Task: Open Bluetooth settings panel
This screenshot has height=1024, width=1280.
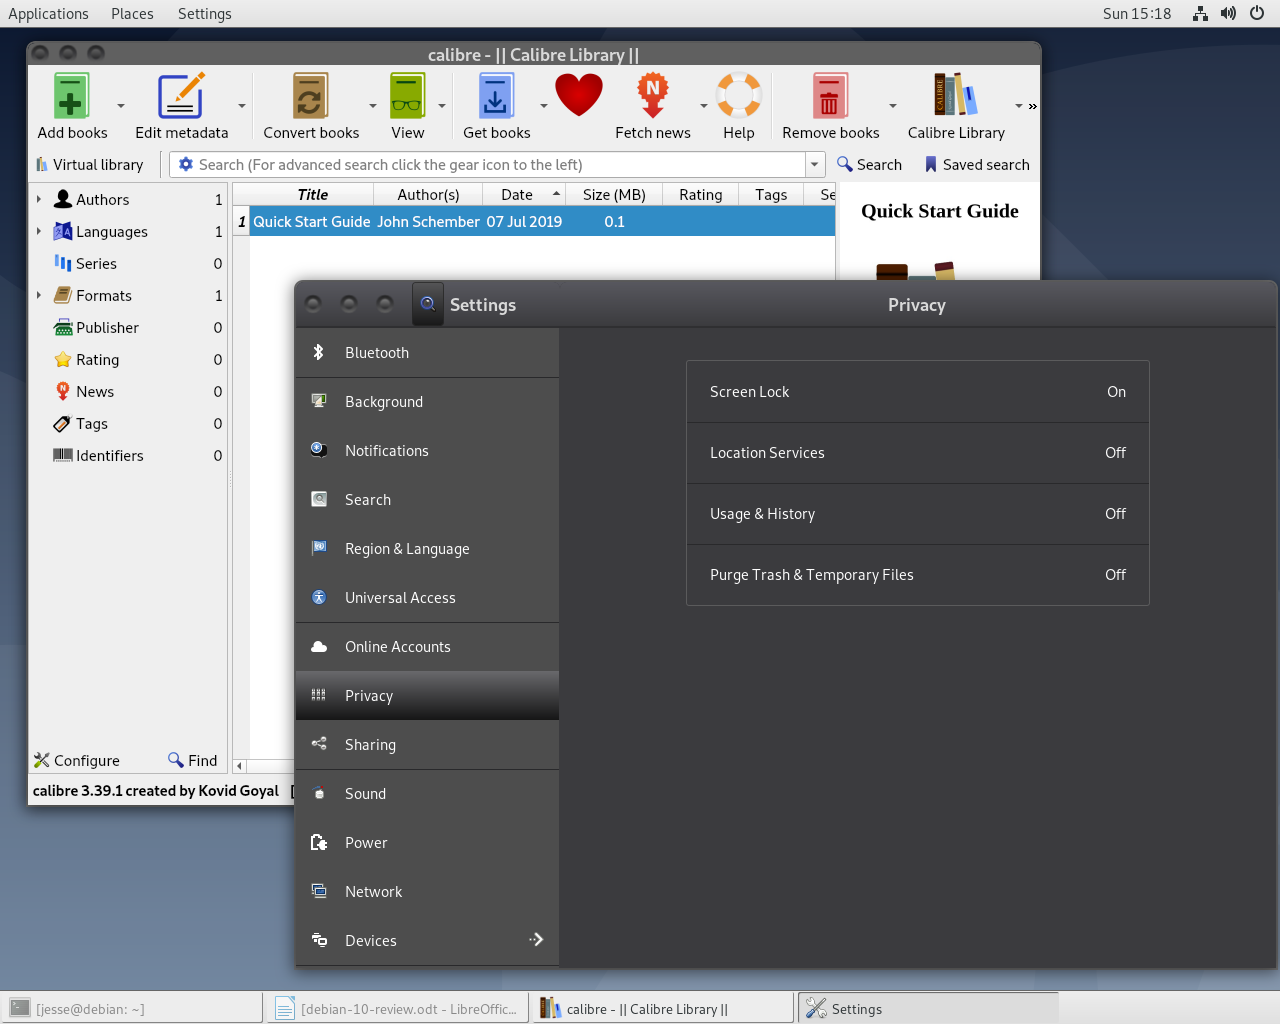Action: (x=427, y=353)
